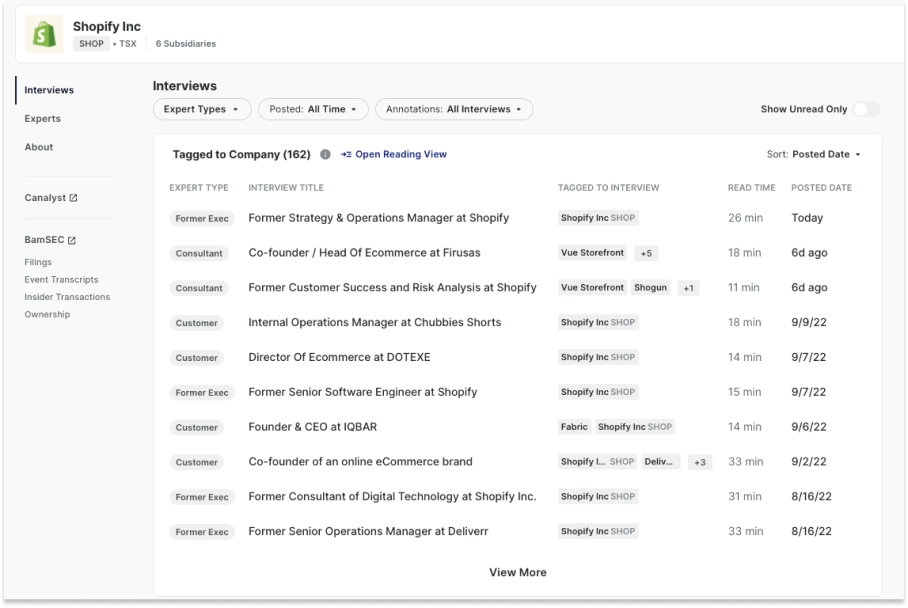Image resolution: width=908 pixels, height=608 pixels.
Task: Open the Insider Transactions link
Action: point(67,297)
